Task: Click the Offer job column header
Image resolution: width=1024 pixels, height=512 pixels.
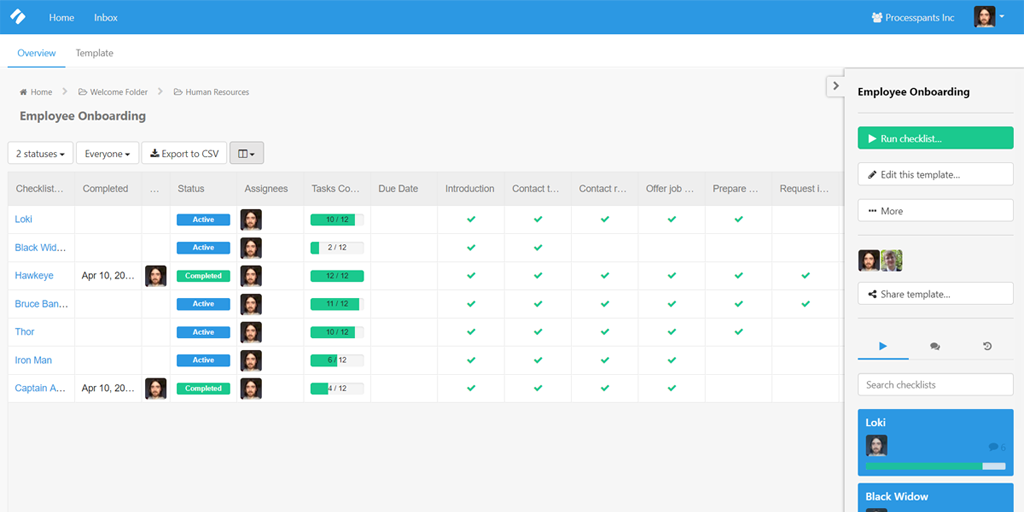Action: pos(670,189)
